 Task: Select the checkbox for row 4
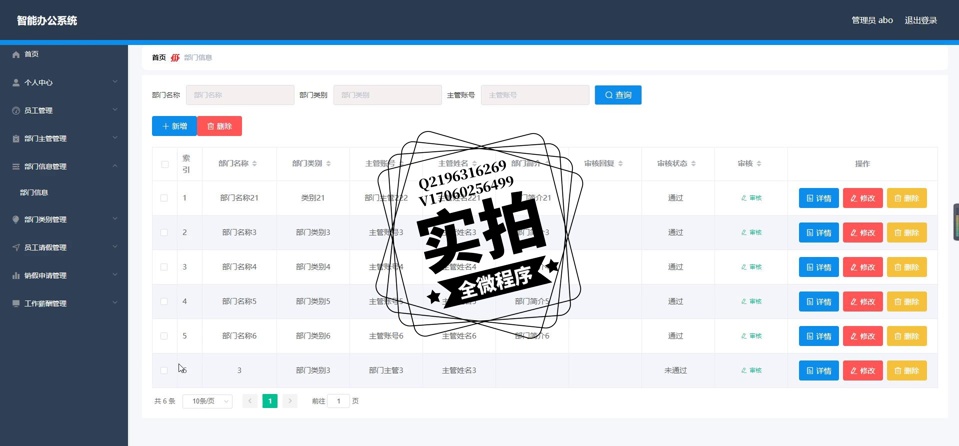[x=165, y=302]
